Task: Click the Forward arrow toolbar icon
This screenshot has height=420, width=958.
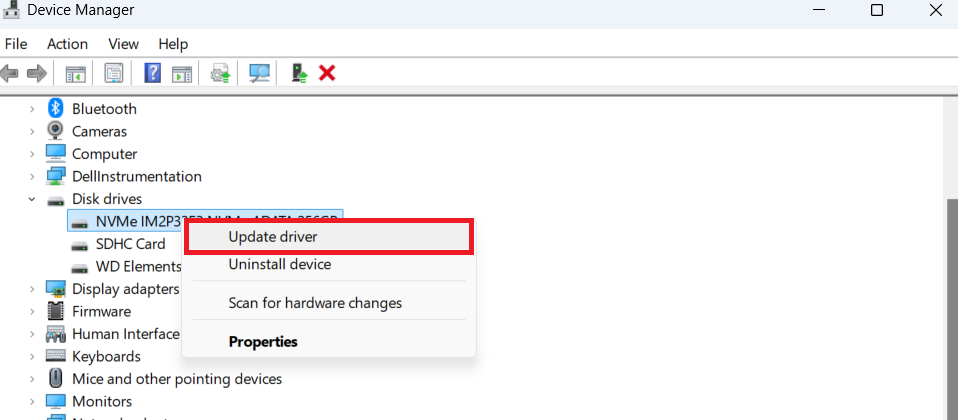Action: click(37, 73)
